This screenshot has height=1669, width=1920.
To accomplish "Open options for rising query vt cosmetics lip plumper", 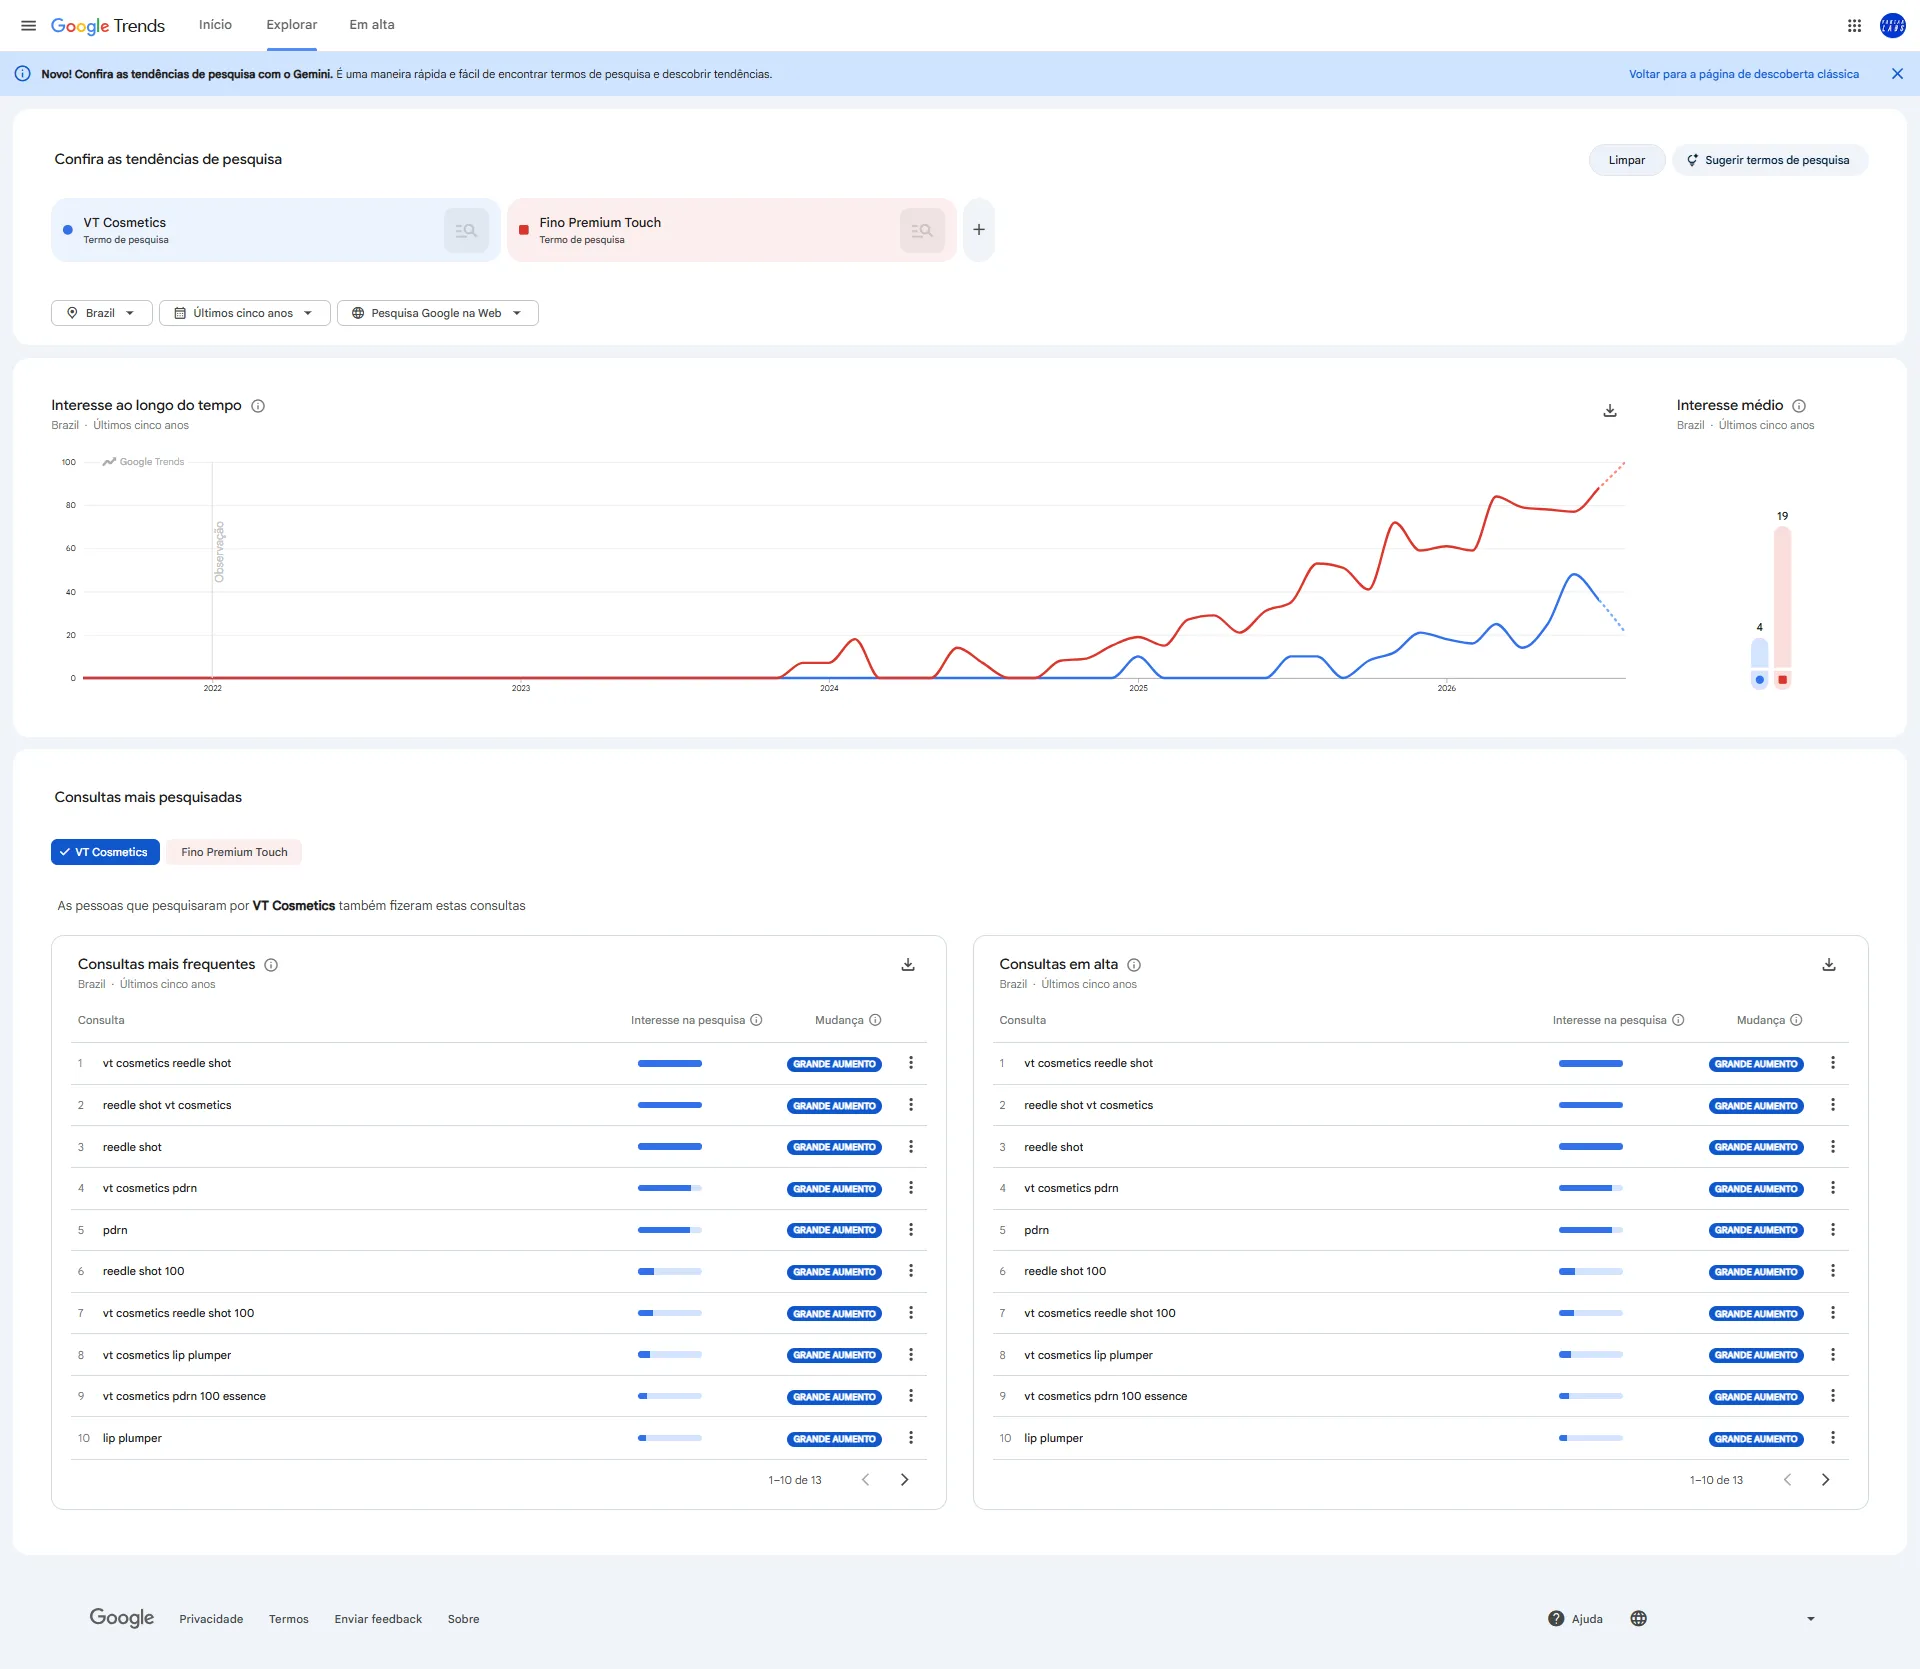I will click(x=1833, y=1355).
